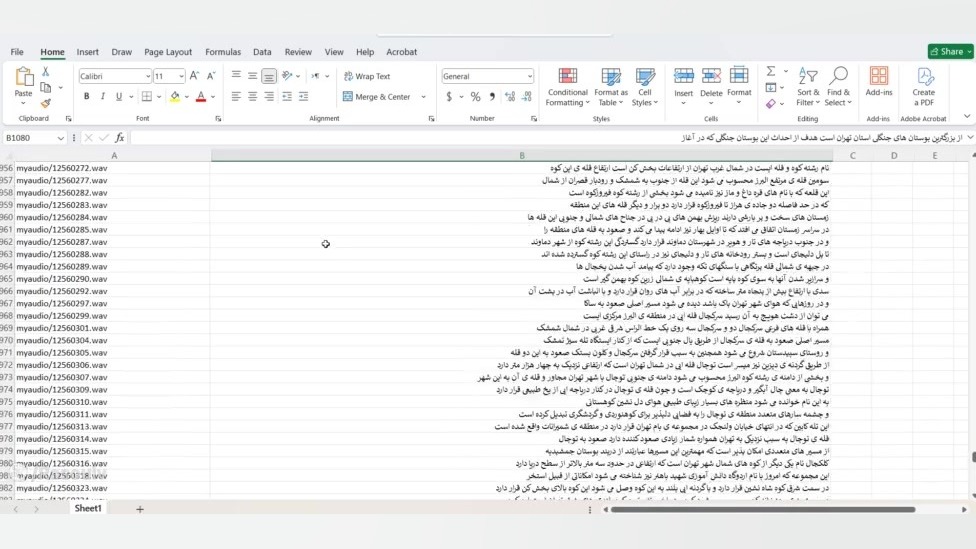Decrease decimal places

[527, 96]
